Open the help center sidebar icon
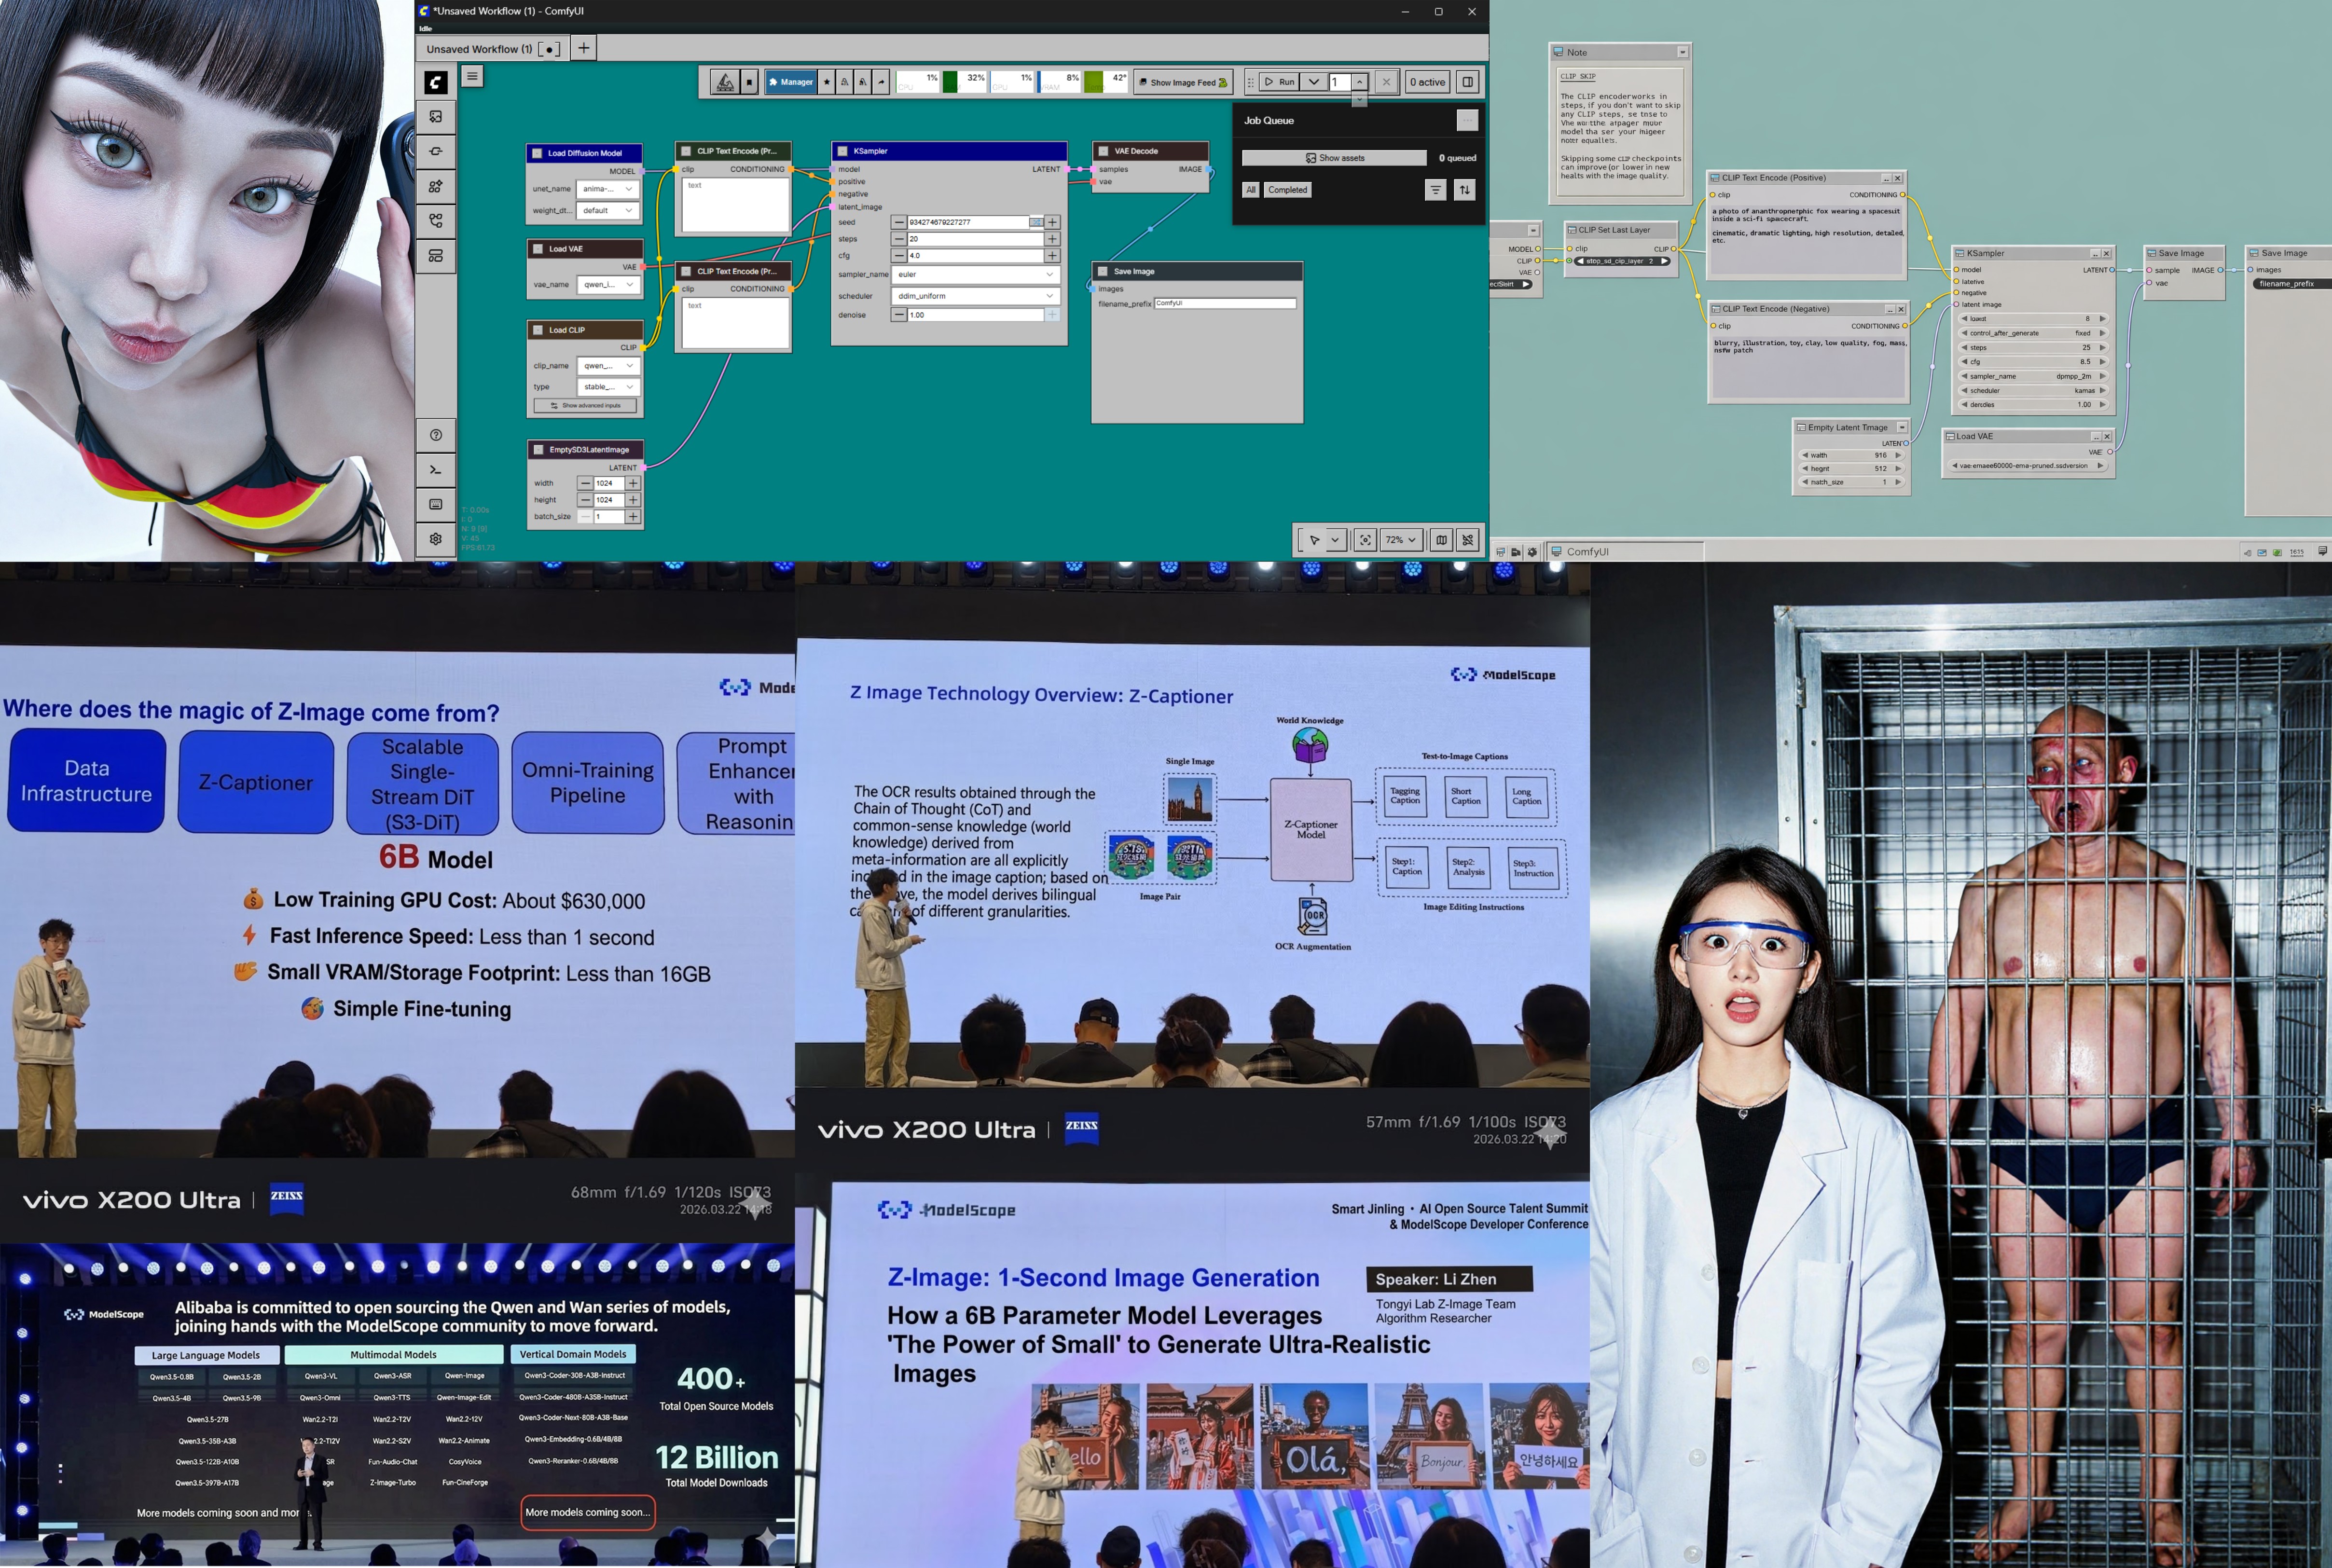Screen dimensions: 2332x1568 coord(436,435)
